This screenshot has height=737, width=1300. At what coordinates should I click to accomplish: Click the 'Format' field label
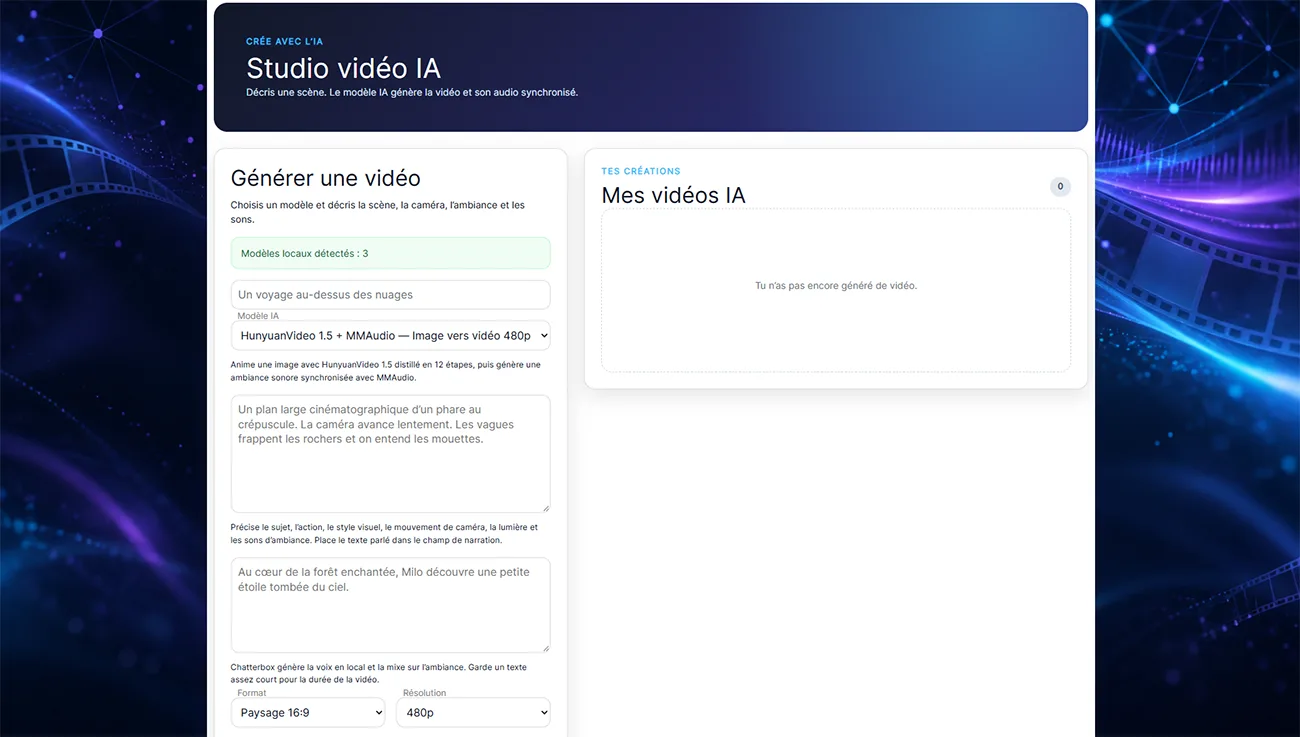252,693
